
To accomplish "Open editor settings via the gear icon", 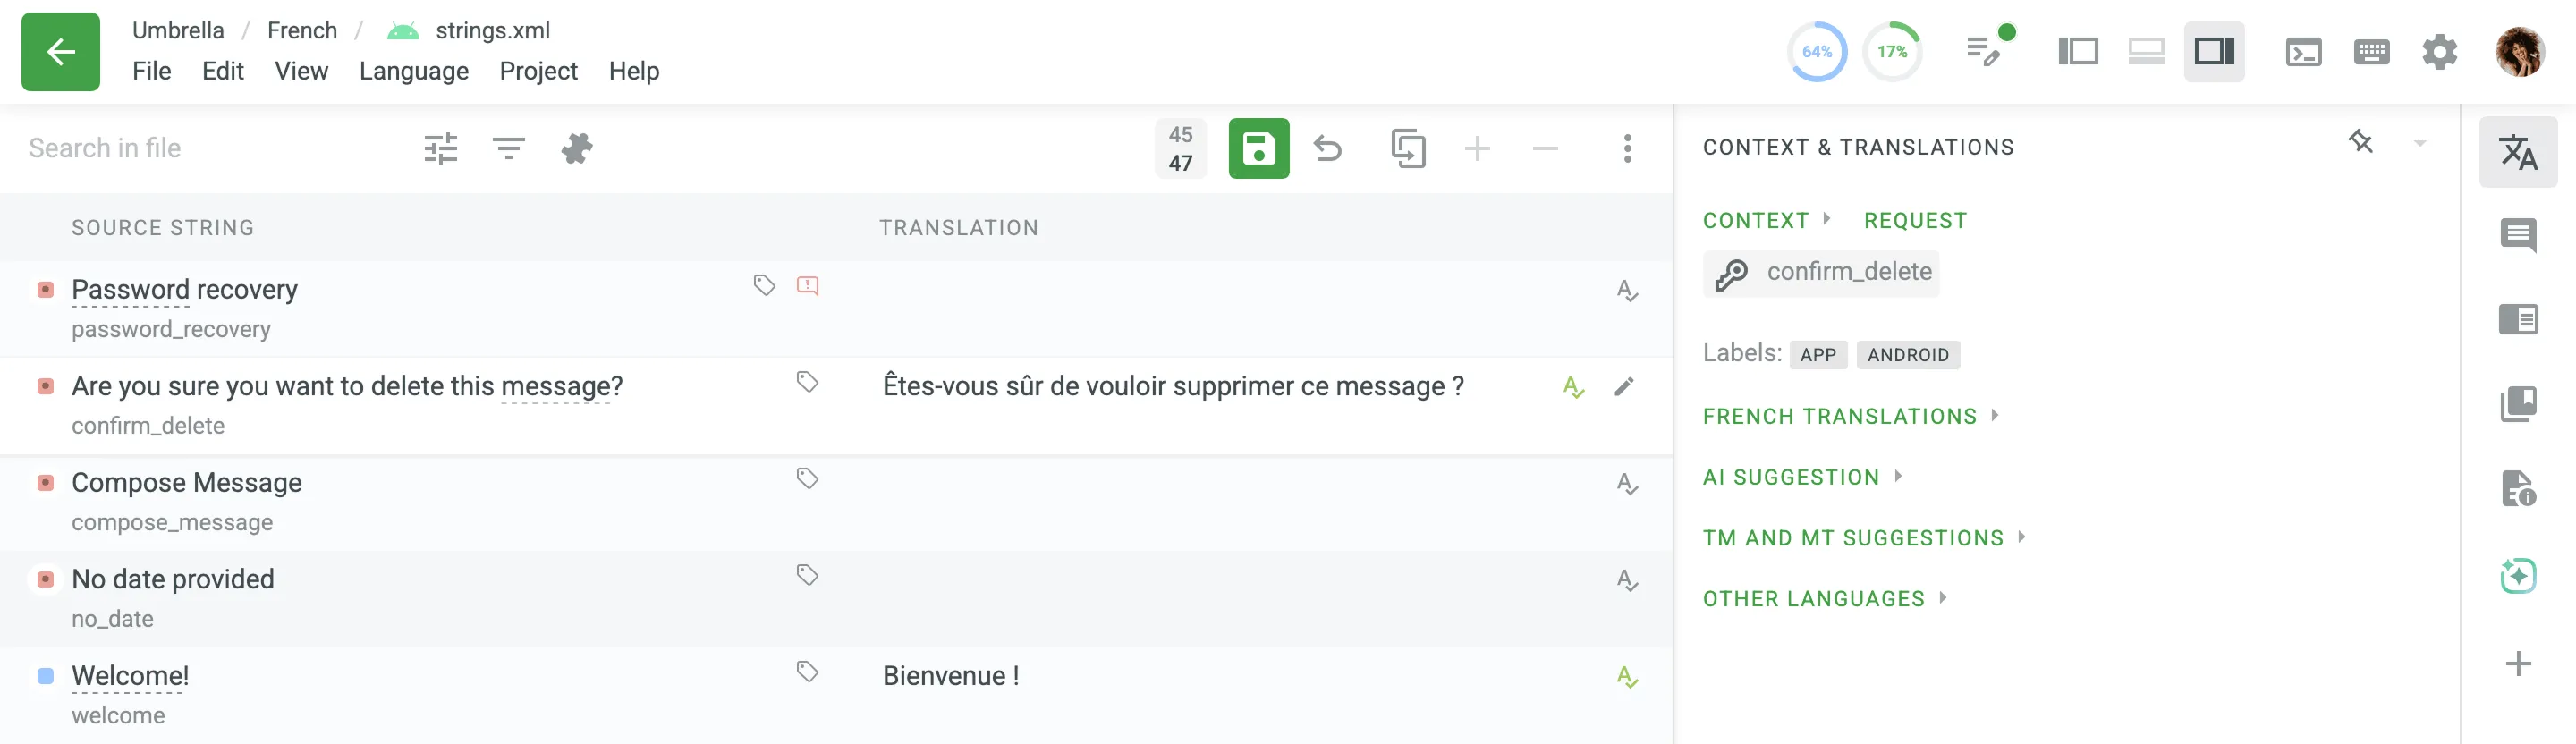I will click(x=2440, y=52).
